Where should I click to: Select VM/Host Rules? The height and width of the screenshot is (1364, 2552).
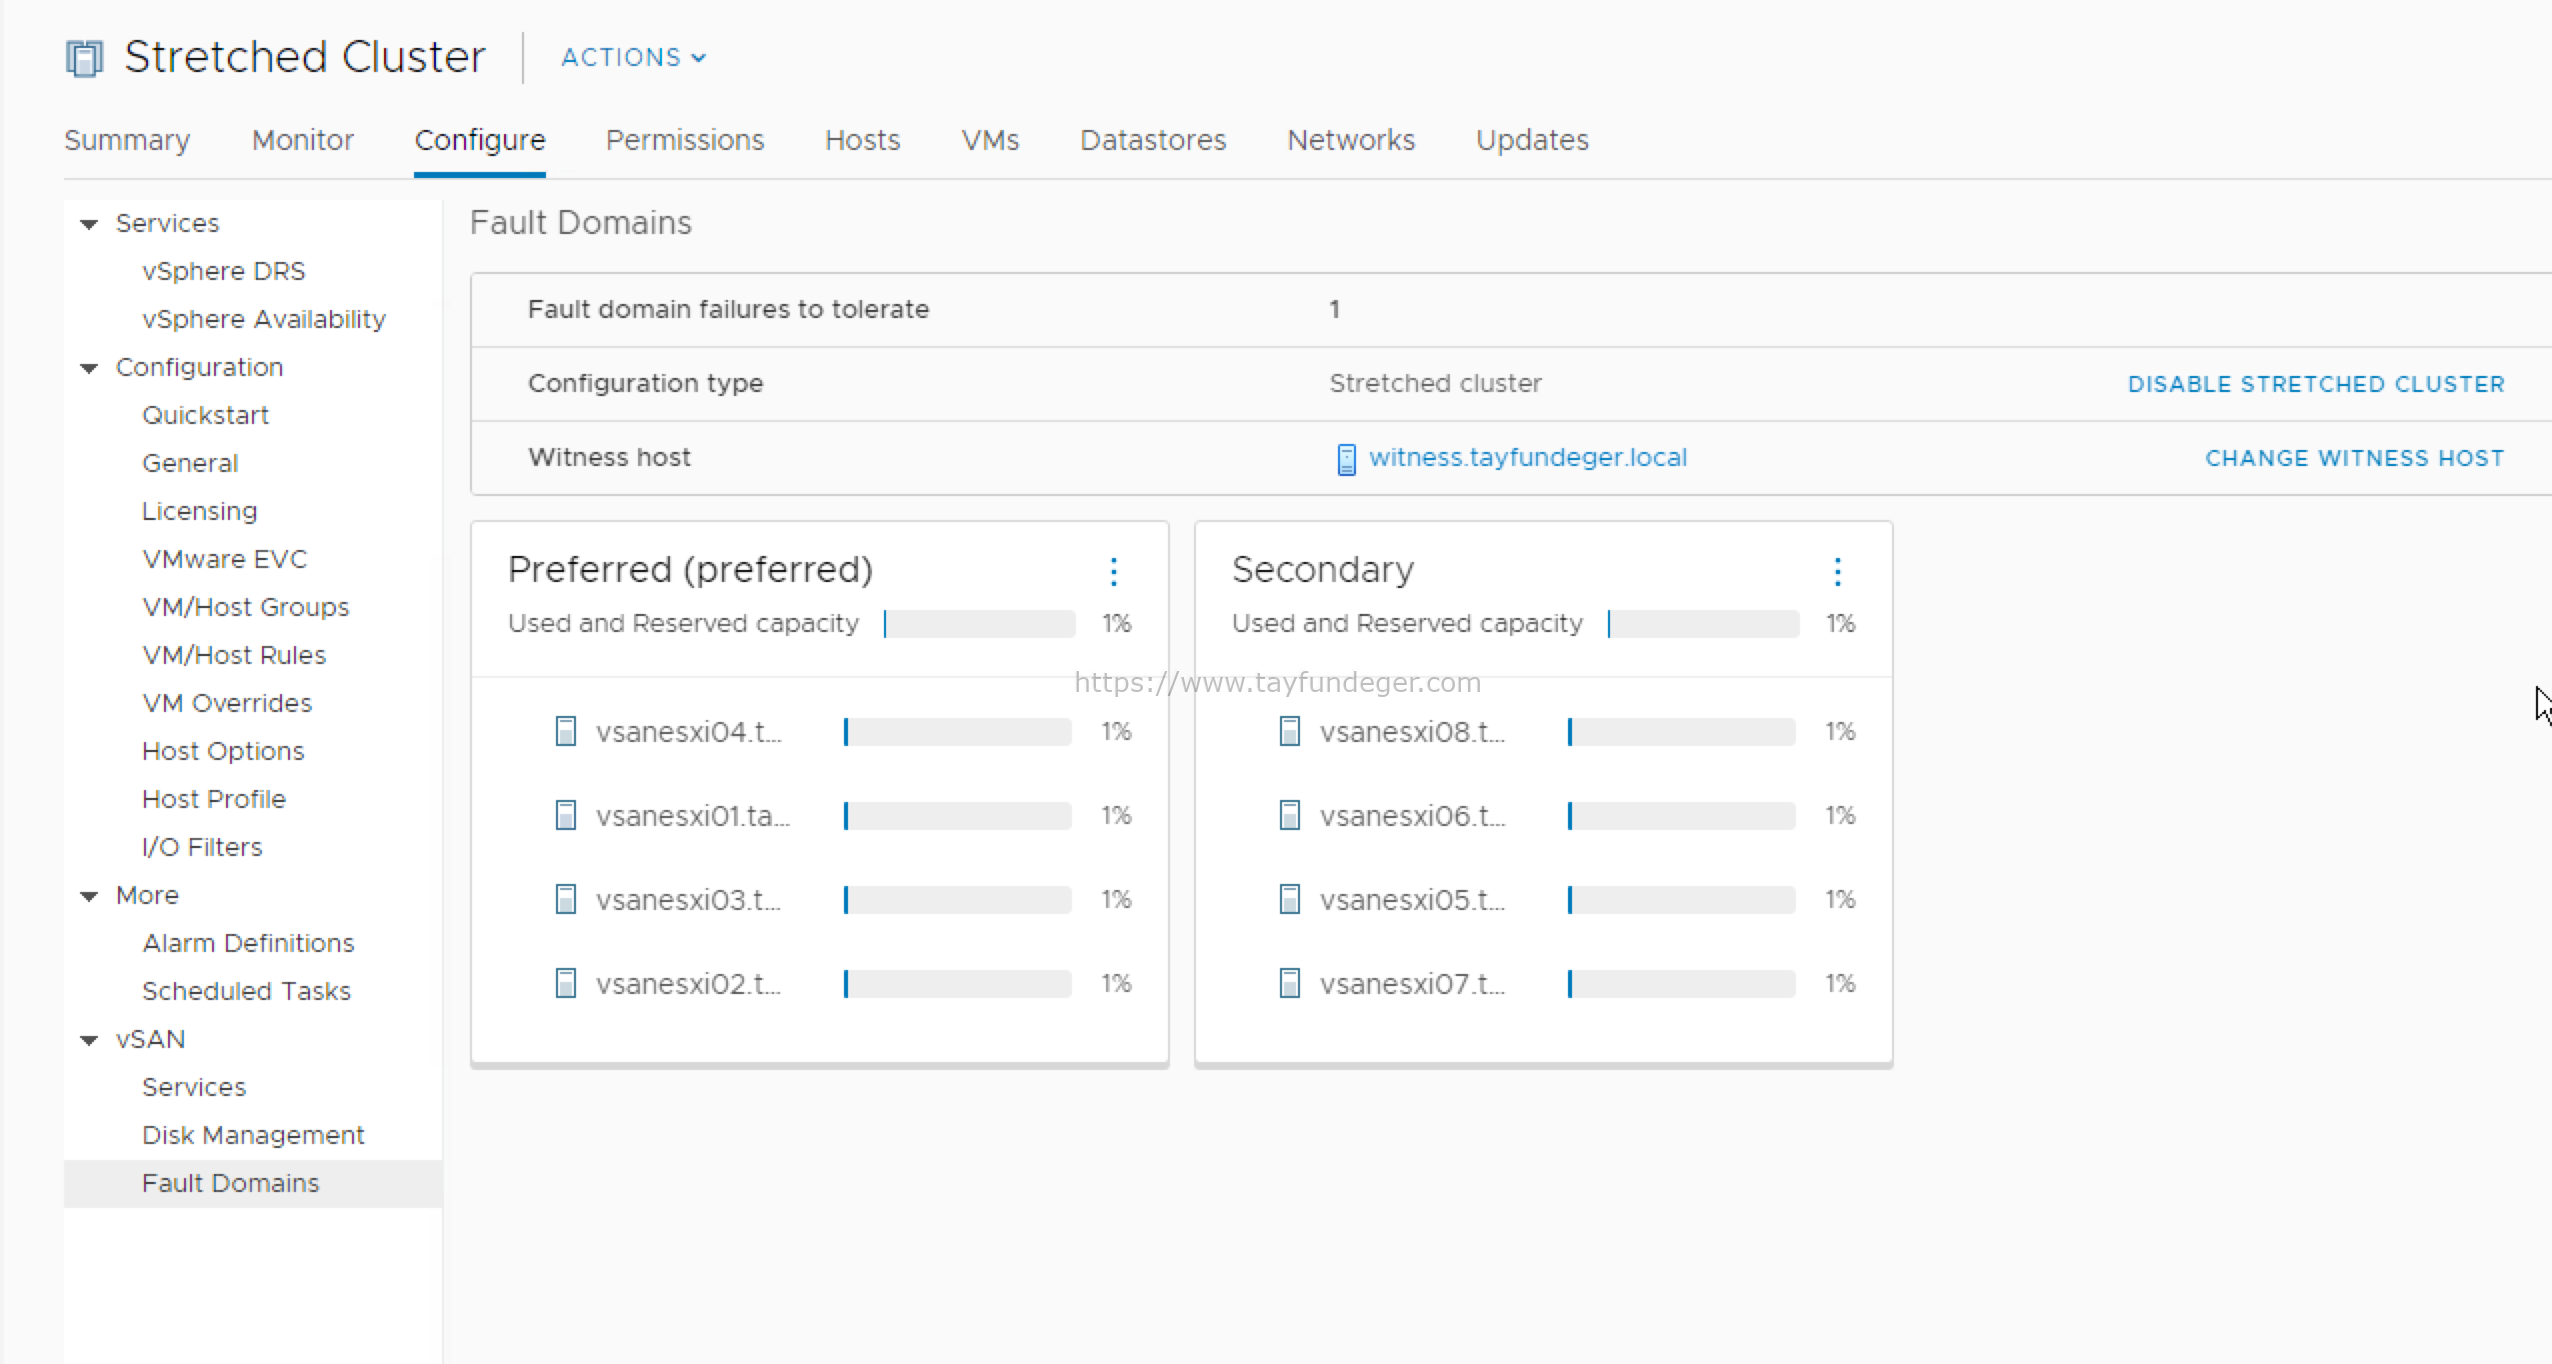(234, 655)
